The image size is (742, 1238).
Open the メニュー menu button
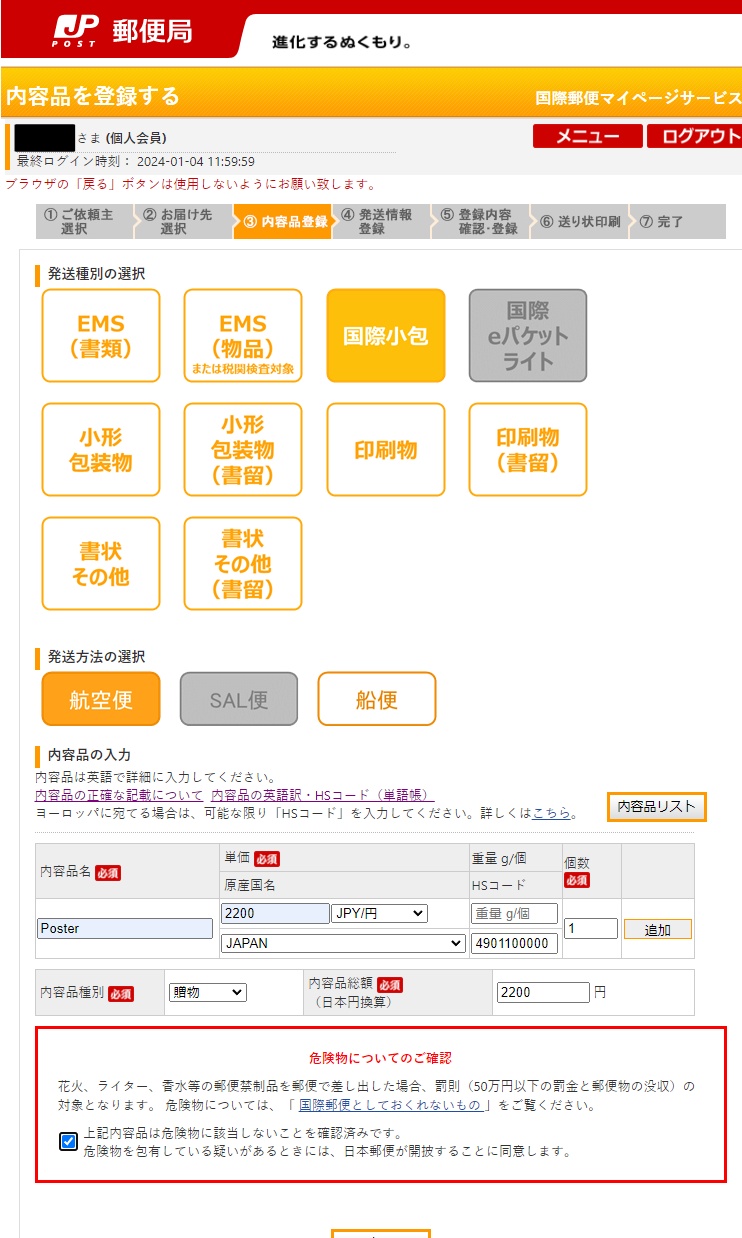587,137
